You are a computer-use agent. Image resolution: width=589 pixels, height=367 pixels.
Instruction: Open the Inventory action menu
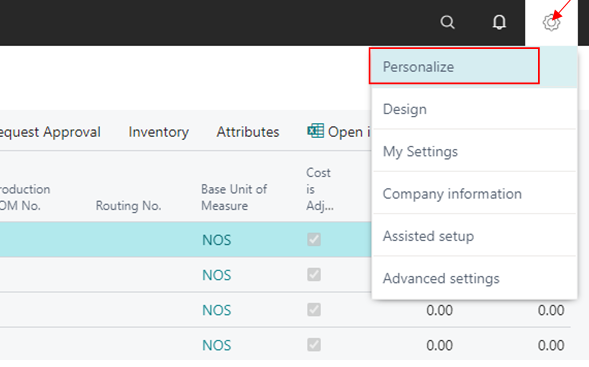[x=159, y=132]
